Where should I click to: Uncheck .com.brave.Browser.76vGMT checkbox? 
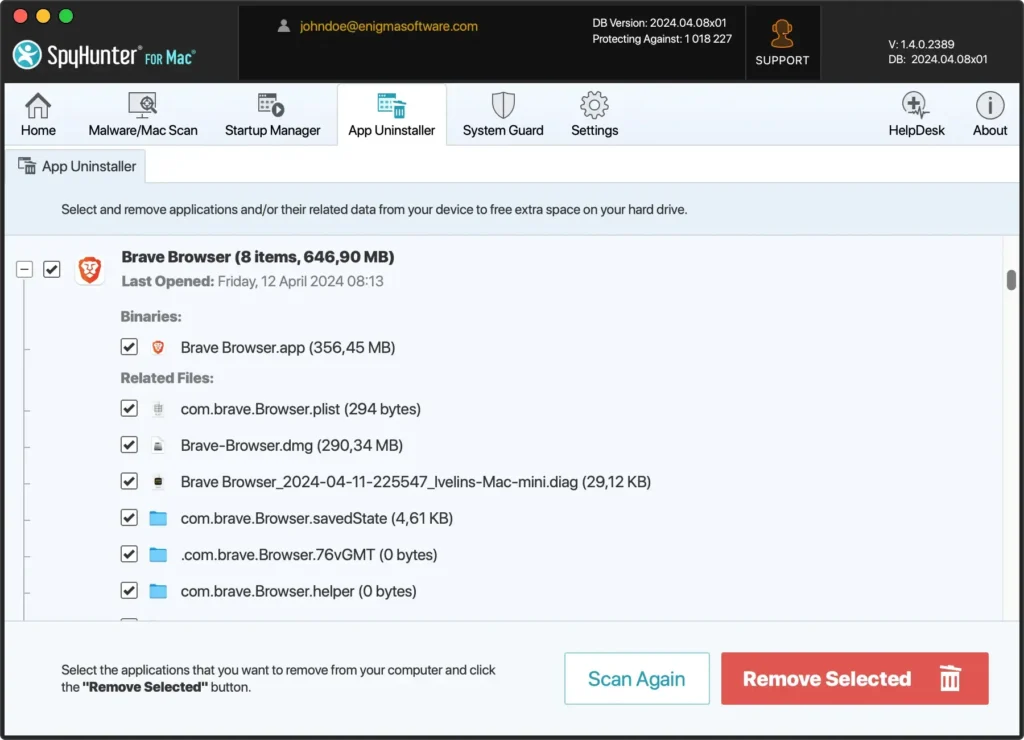[129, 555]
